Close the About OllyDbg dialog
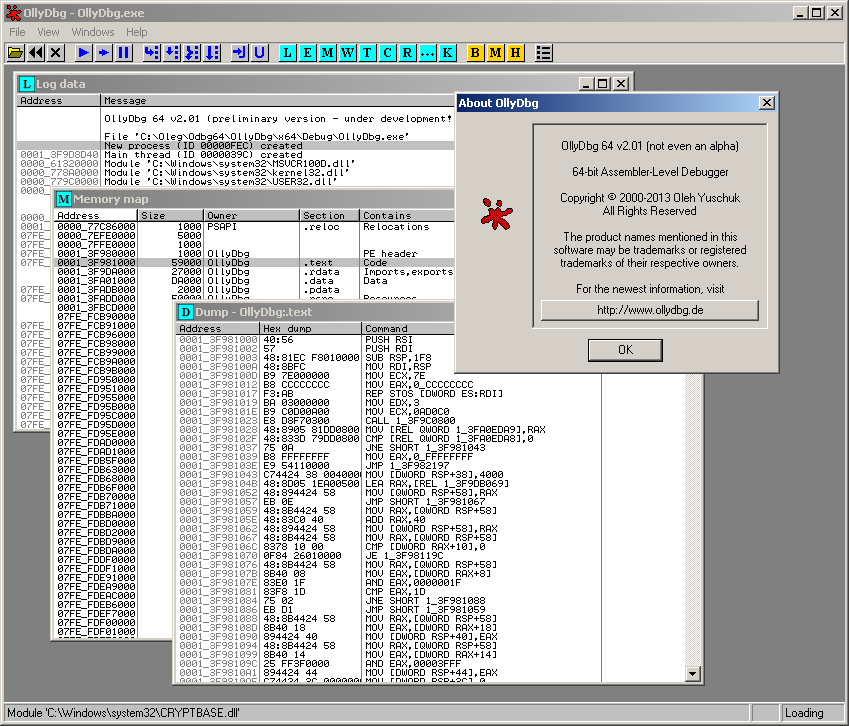The height and width of the screenshot is (726, 849). tap(767, 102)
